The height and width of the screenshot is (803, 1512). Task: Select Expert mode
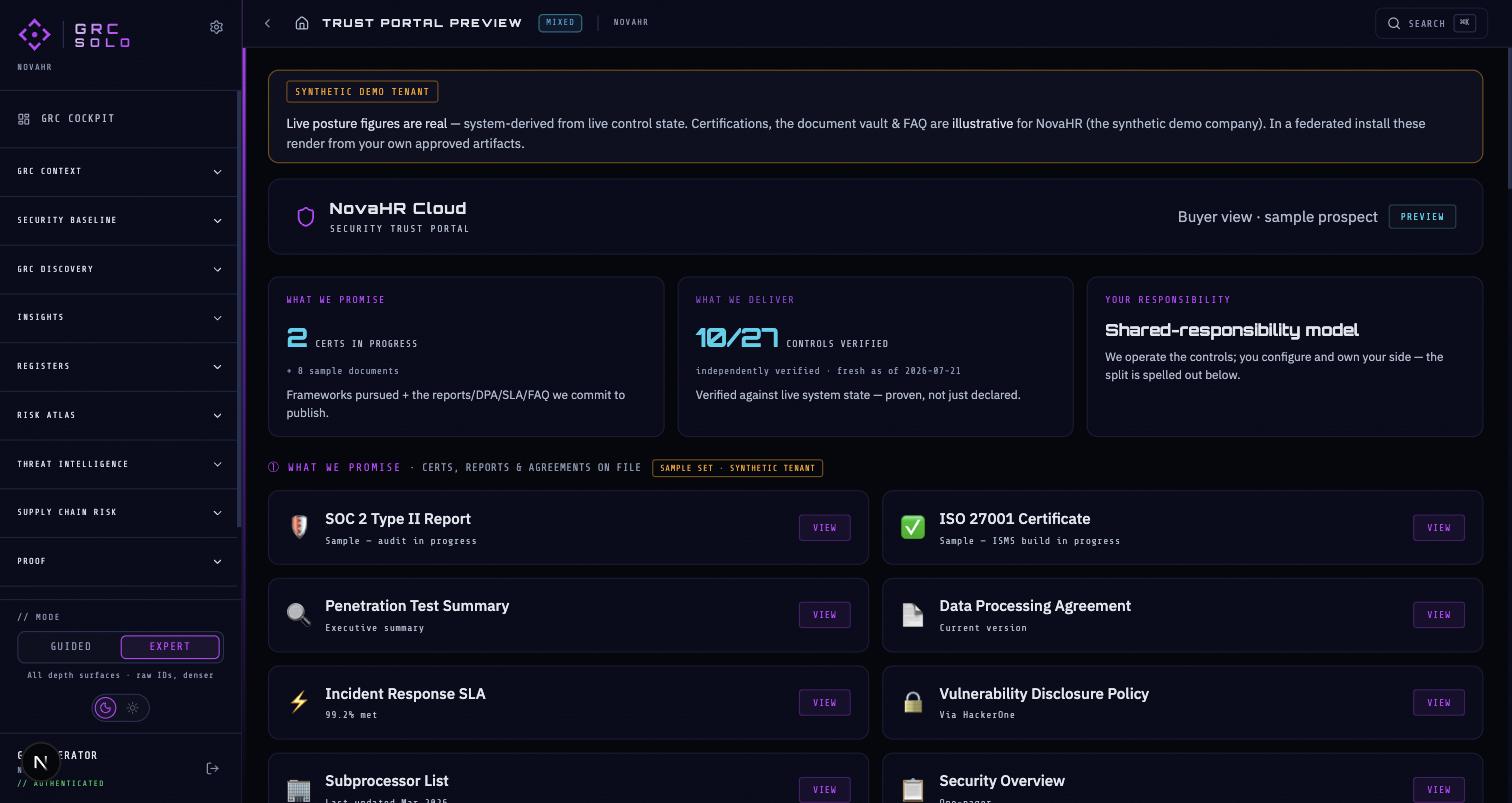[170, 647]
